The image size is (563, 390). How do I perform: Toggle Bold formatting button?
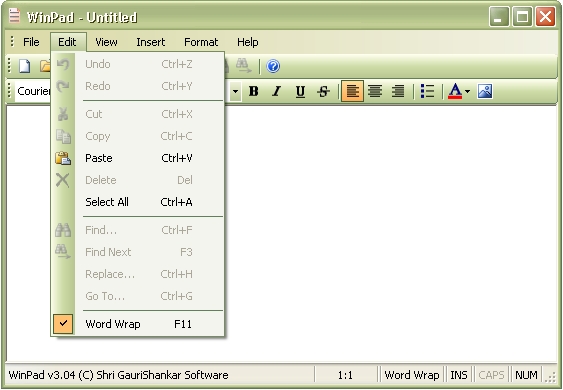pos(253,92)
